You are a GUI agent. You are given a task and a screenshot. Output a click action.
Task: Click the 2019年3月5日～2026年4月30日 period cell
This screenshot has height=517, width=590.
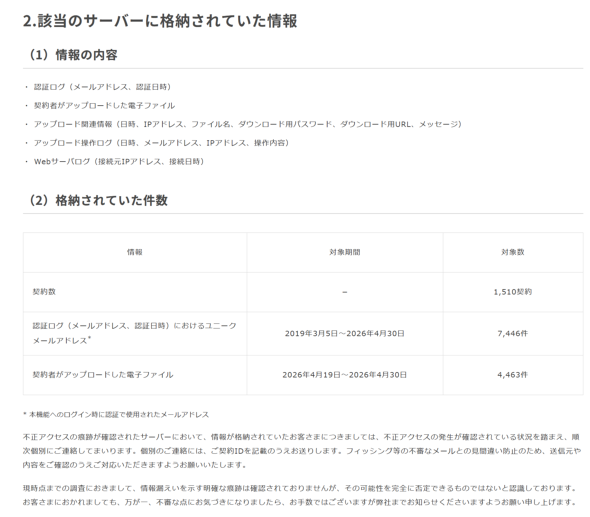coord(345,333)
